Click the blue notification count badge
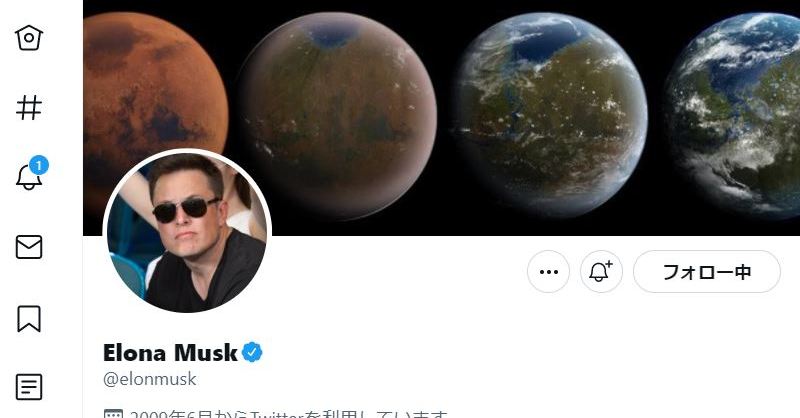Viewport: 800px width, 418px height. 39,165
